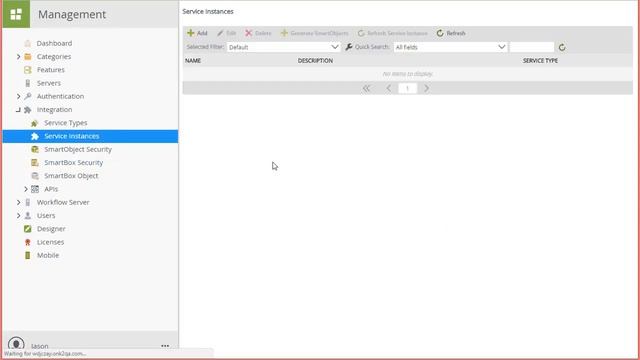640x360 pixels.
Task: Select SmartBox Object tree item
Action: [71, 176]
